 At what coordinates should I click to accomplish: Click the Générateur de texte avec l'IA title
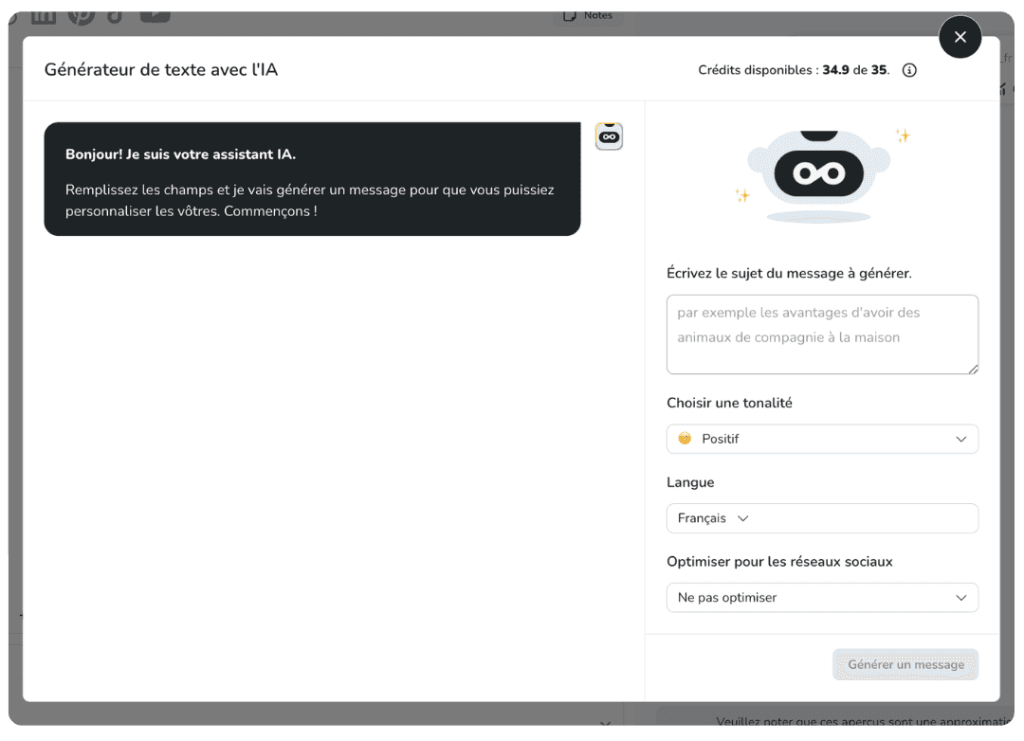161,70
